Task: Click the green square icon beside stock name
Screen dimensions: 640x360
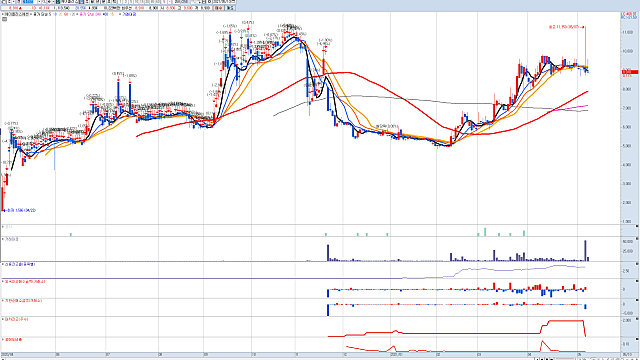Action: pos(58,2)
